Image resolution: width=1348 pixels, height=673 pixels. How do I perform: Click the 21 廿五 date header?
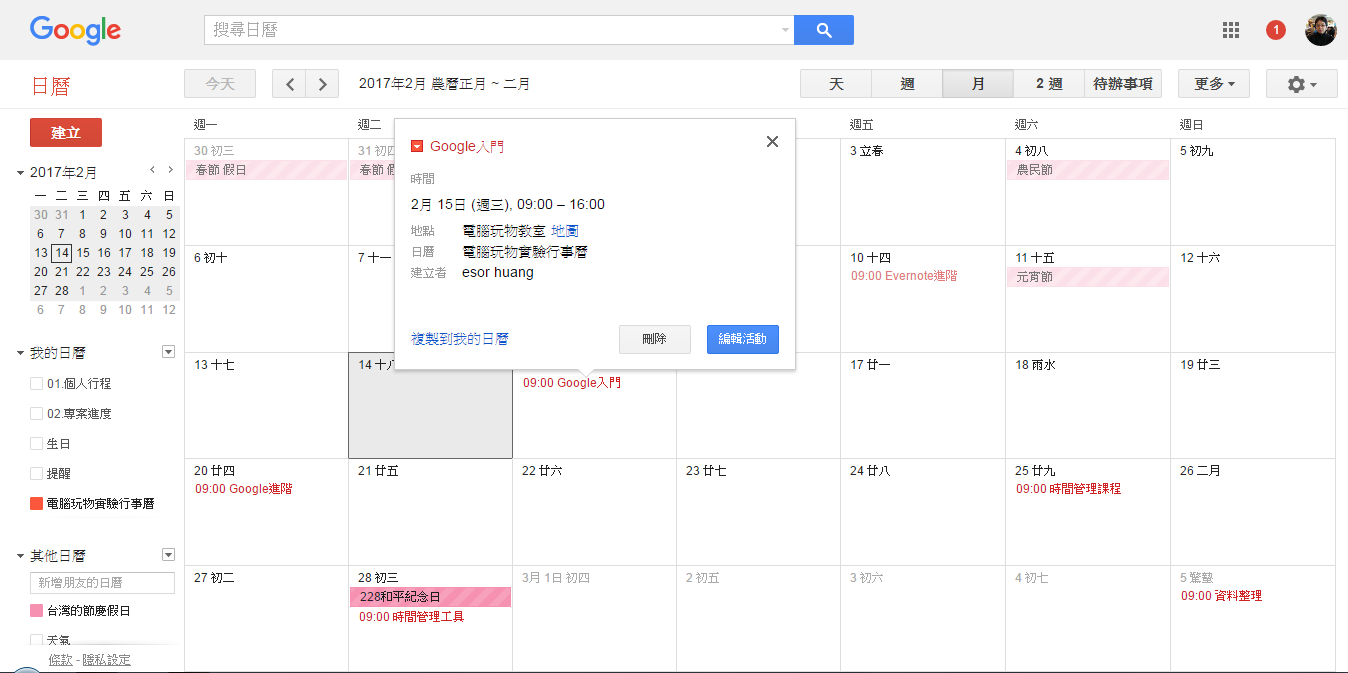(378, 471)
